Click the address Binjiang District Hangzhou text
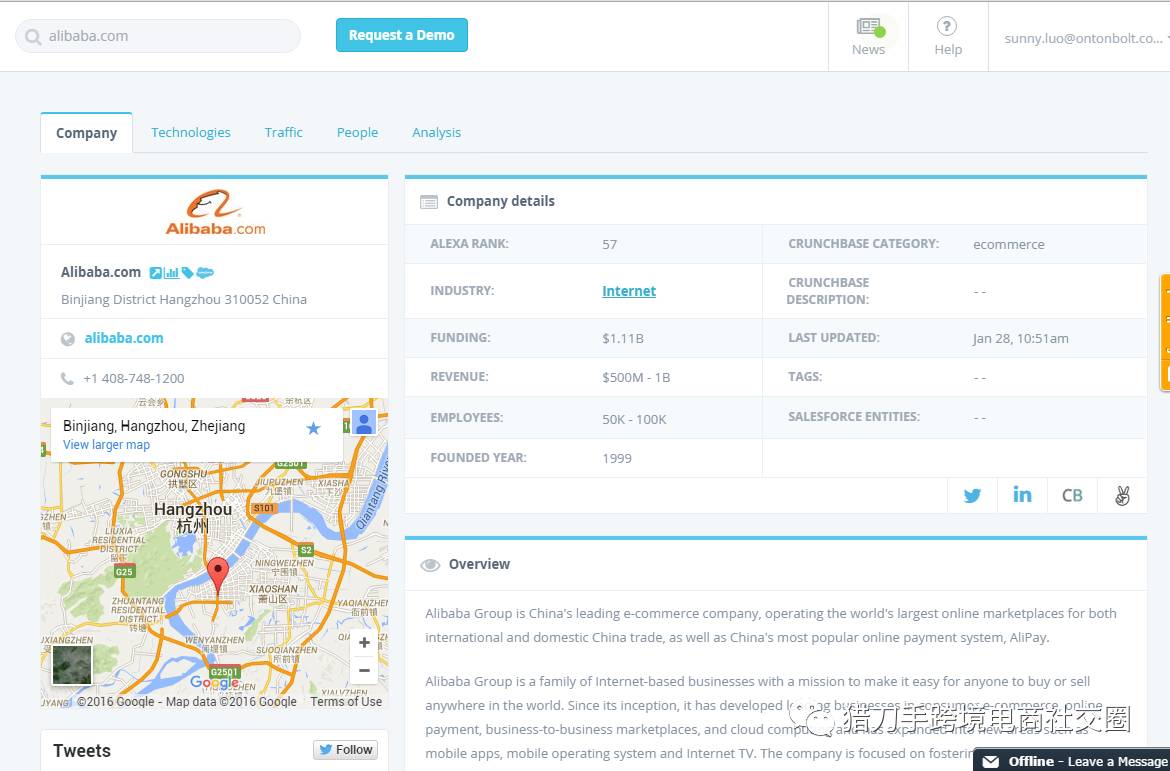Screen dimensions: 1170x771 click(184, 299)
